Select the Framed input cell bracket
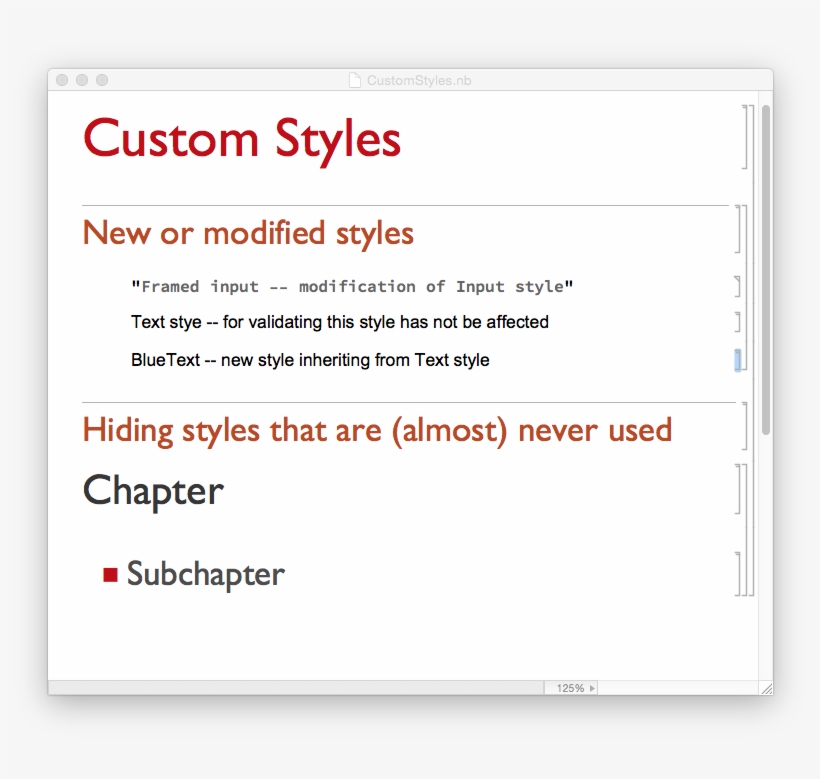Screen dimensions: 820x779 click(737, 286)
